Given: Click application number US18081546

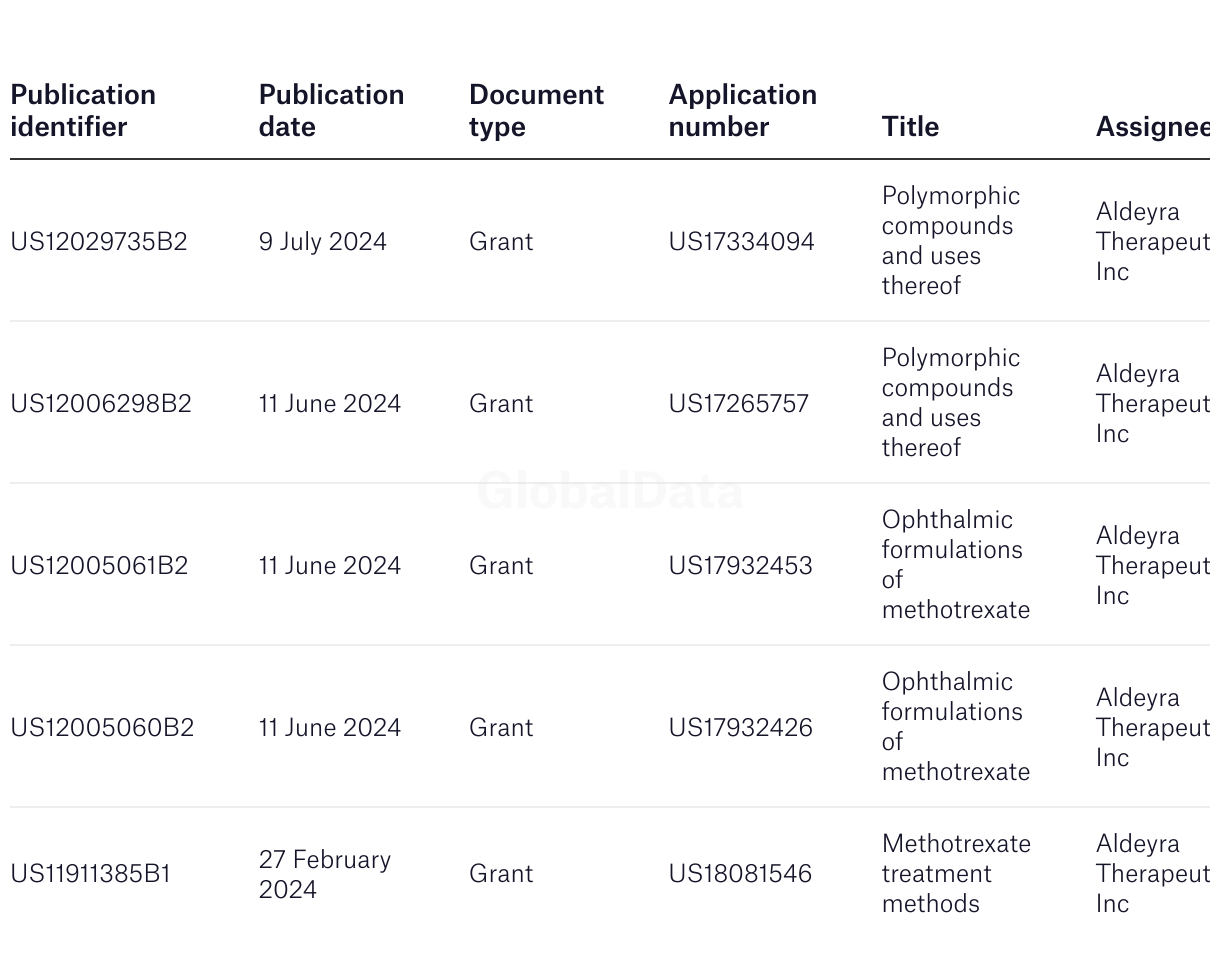Looking at the screenshot, I should pos(740,874).
